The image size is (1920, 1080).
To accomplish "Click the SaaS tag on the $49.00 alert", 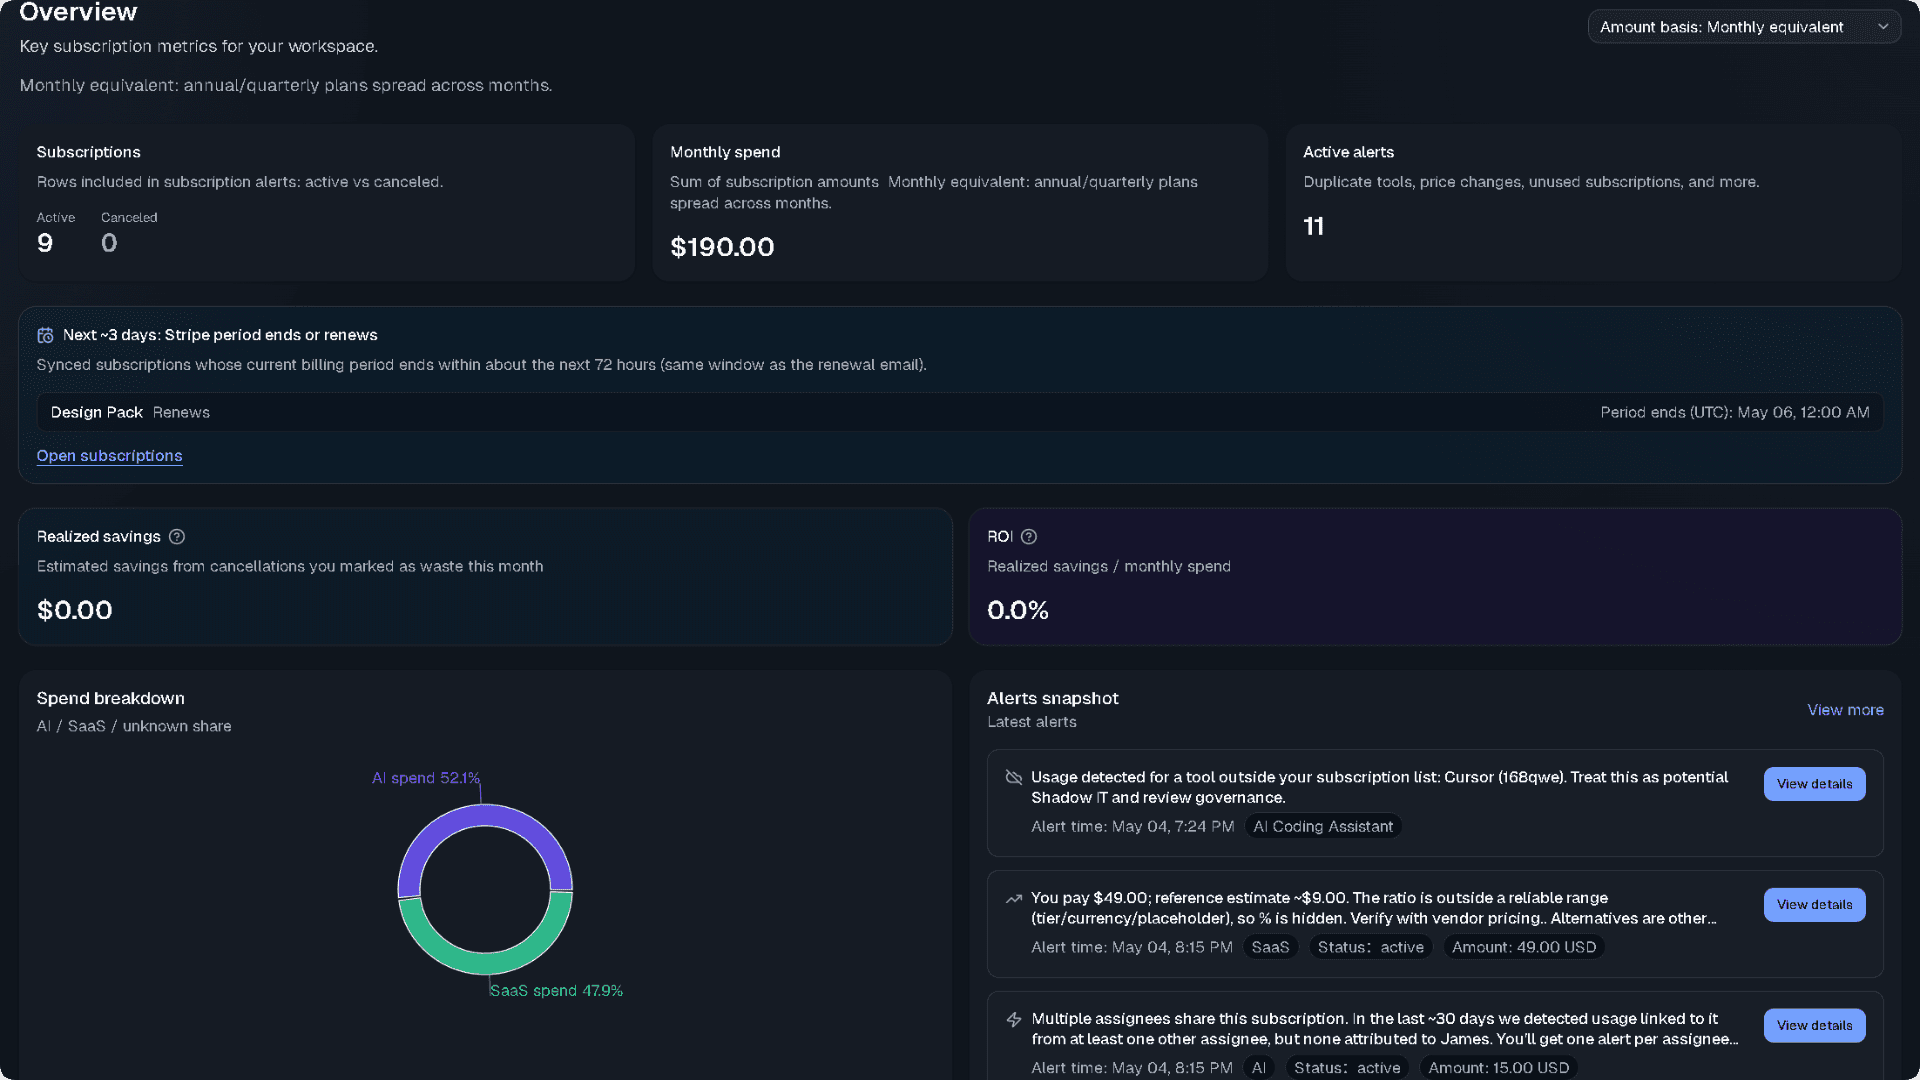I will tap(1270, 948).
